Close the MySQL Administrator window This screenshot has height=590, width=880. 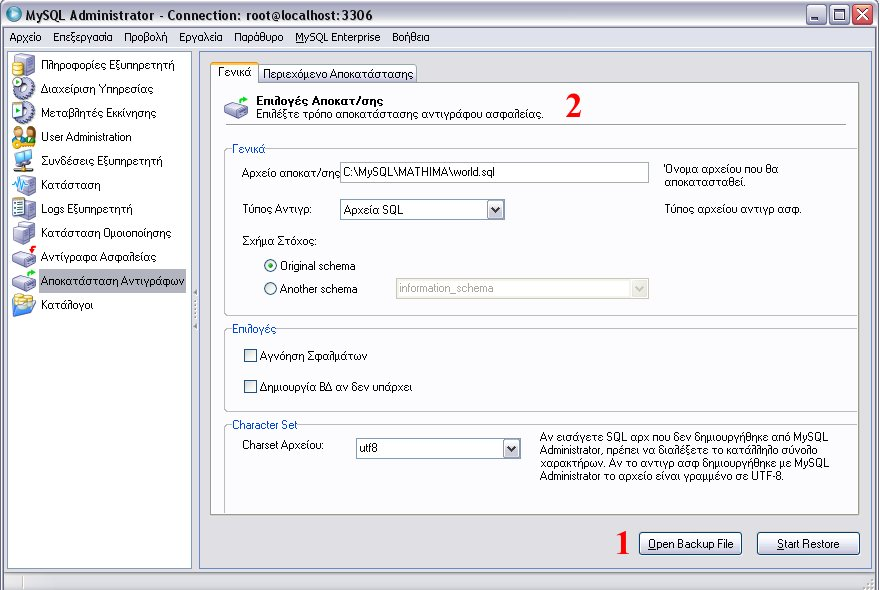[x=862, y=15]
